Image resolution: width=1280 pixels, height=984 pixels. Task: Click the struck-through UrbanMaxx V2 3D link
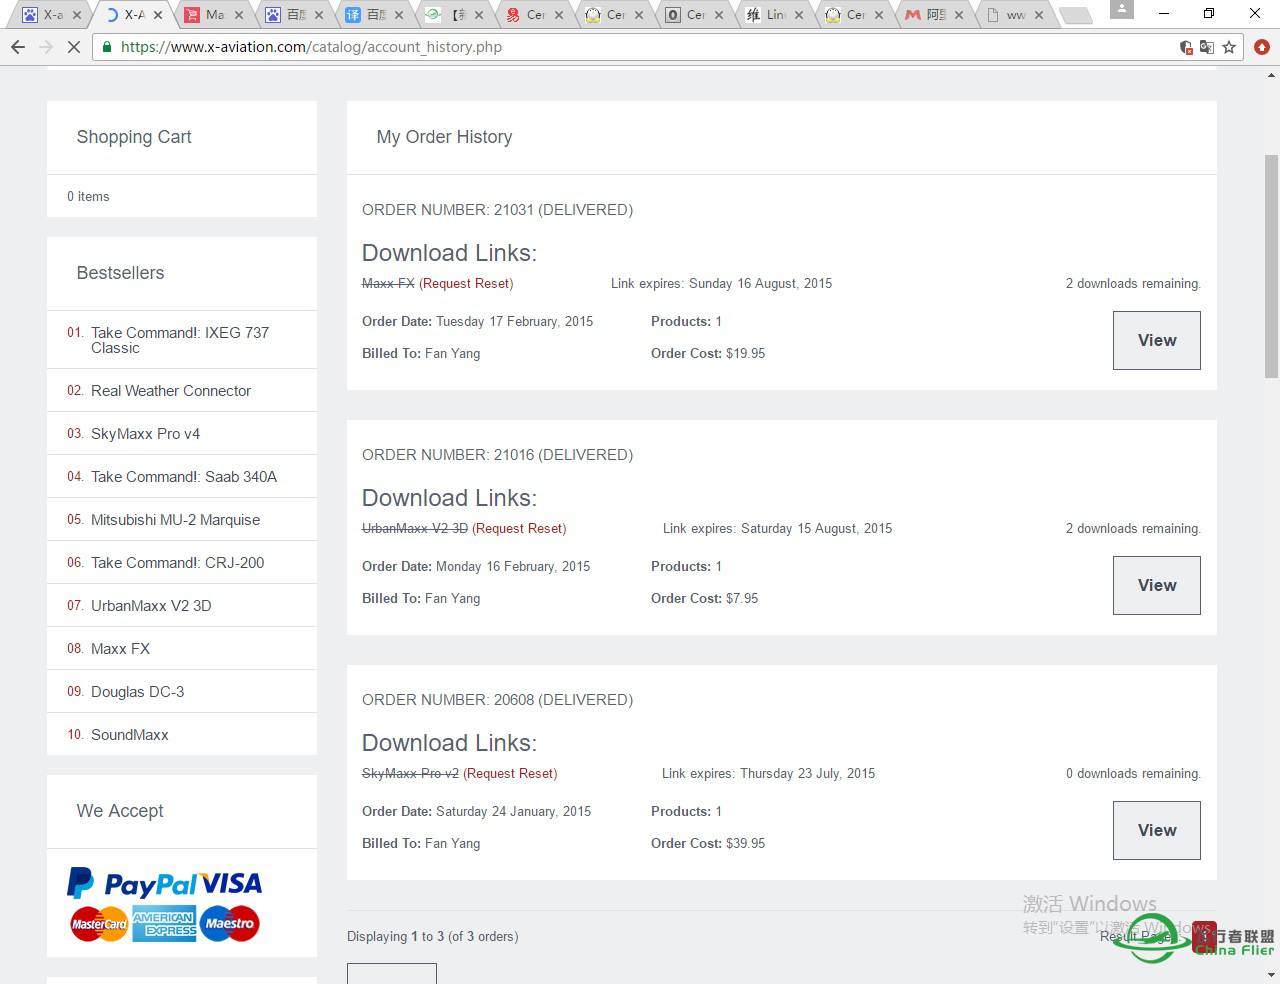[415, 528]
